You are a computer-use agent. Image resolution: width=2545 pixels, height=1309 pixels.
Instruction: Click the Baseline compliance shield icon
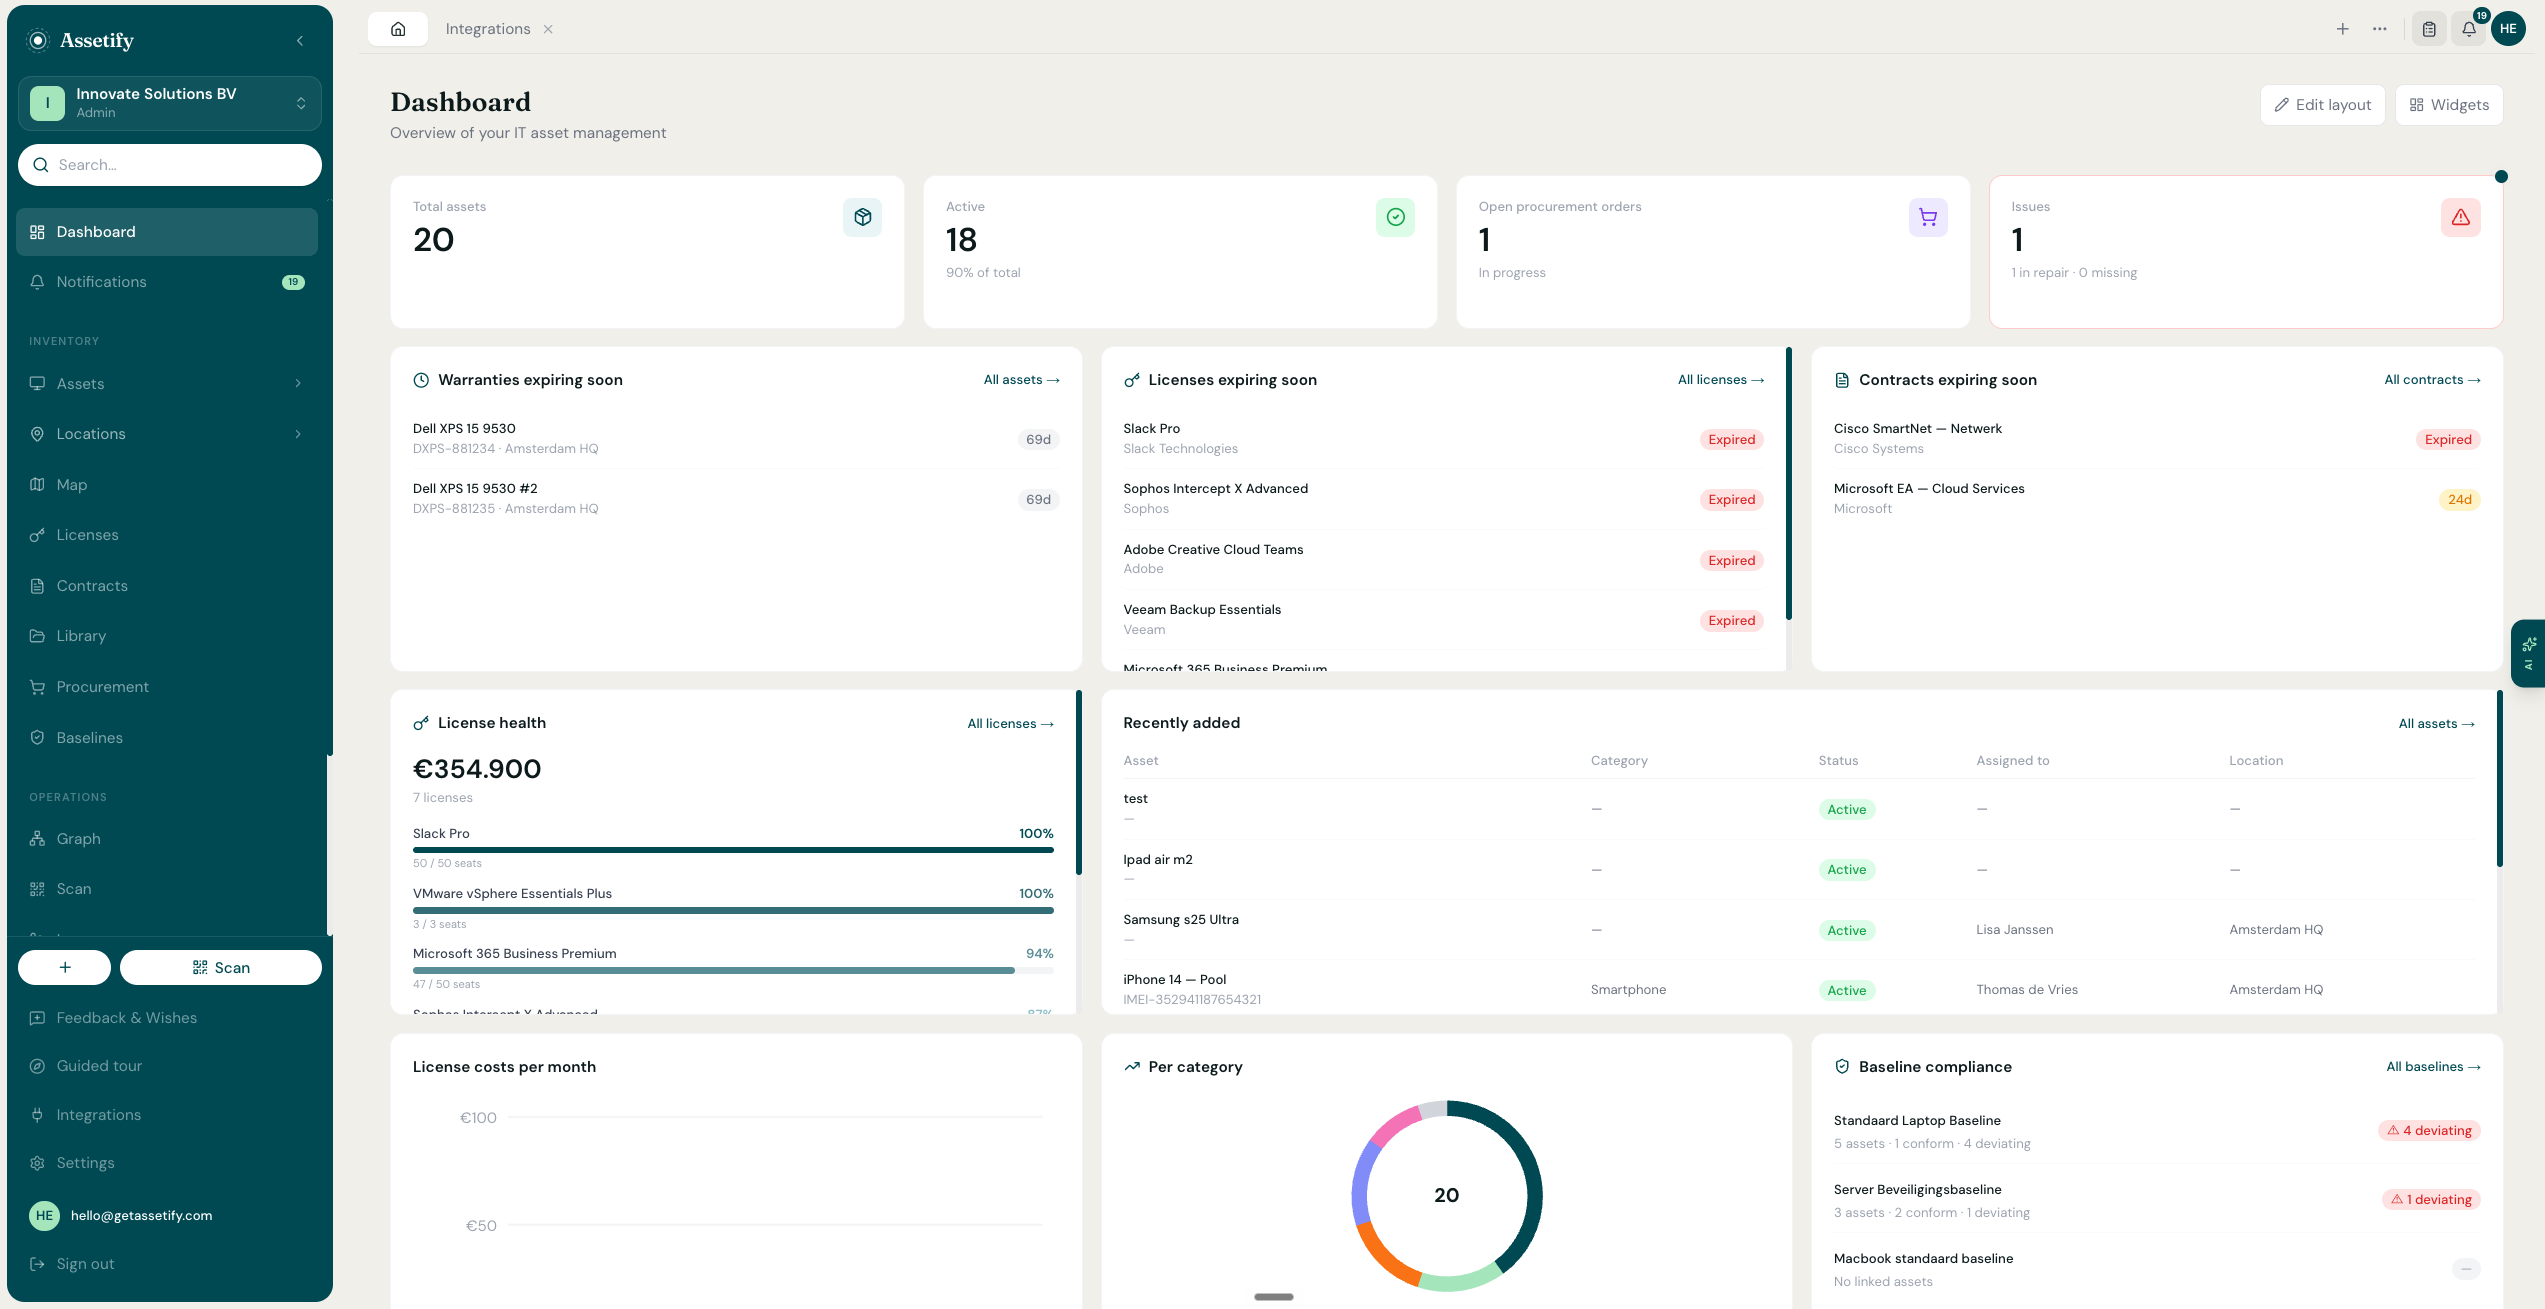coord(1842,1067)
